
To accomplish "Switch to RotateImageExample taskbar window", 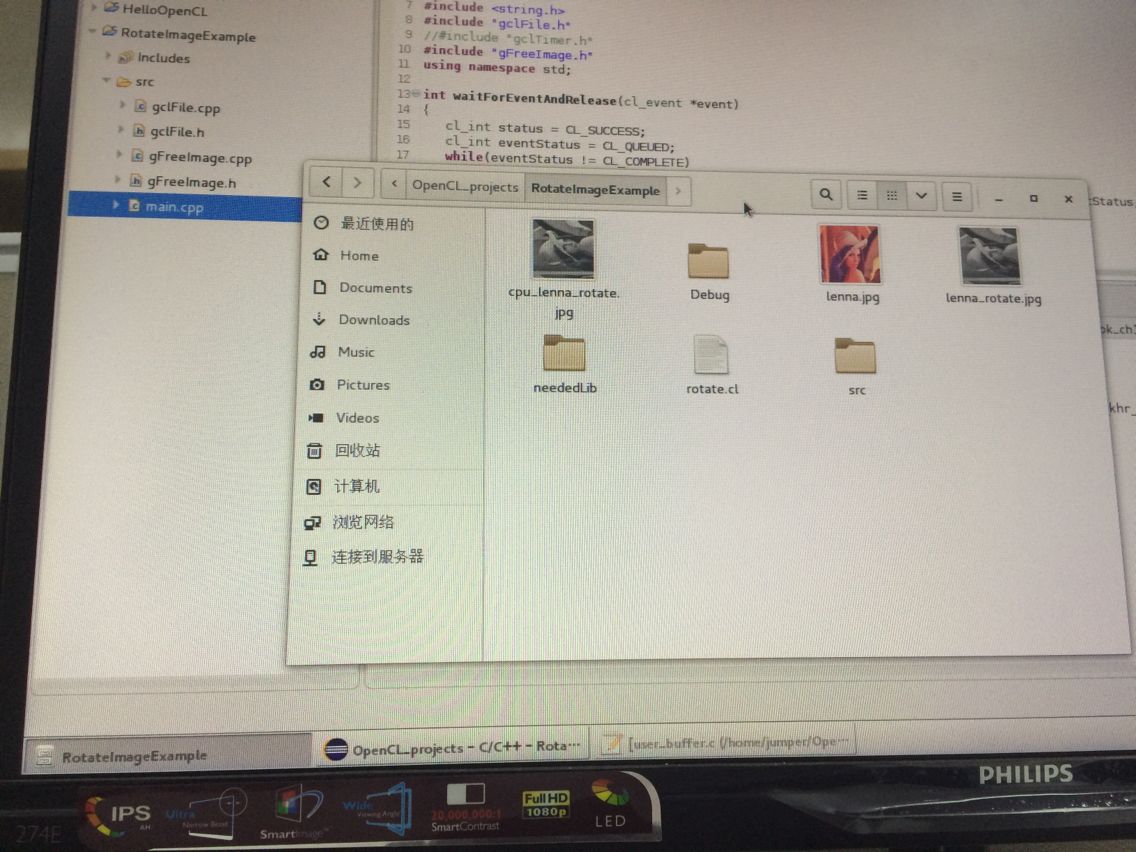I will click(168, 755).
